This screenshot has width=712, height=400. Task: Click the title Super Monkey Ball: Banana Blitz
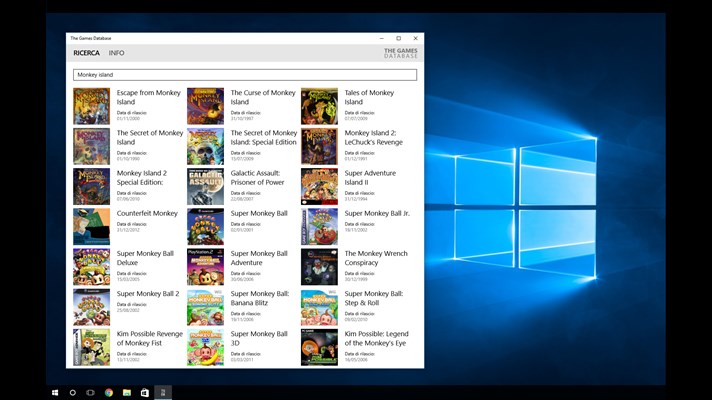click(260, 298)
